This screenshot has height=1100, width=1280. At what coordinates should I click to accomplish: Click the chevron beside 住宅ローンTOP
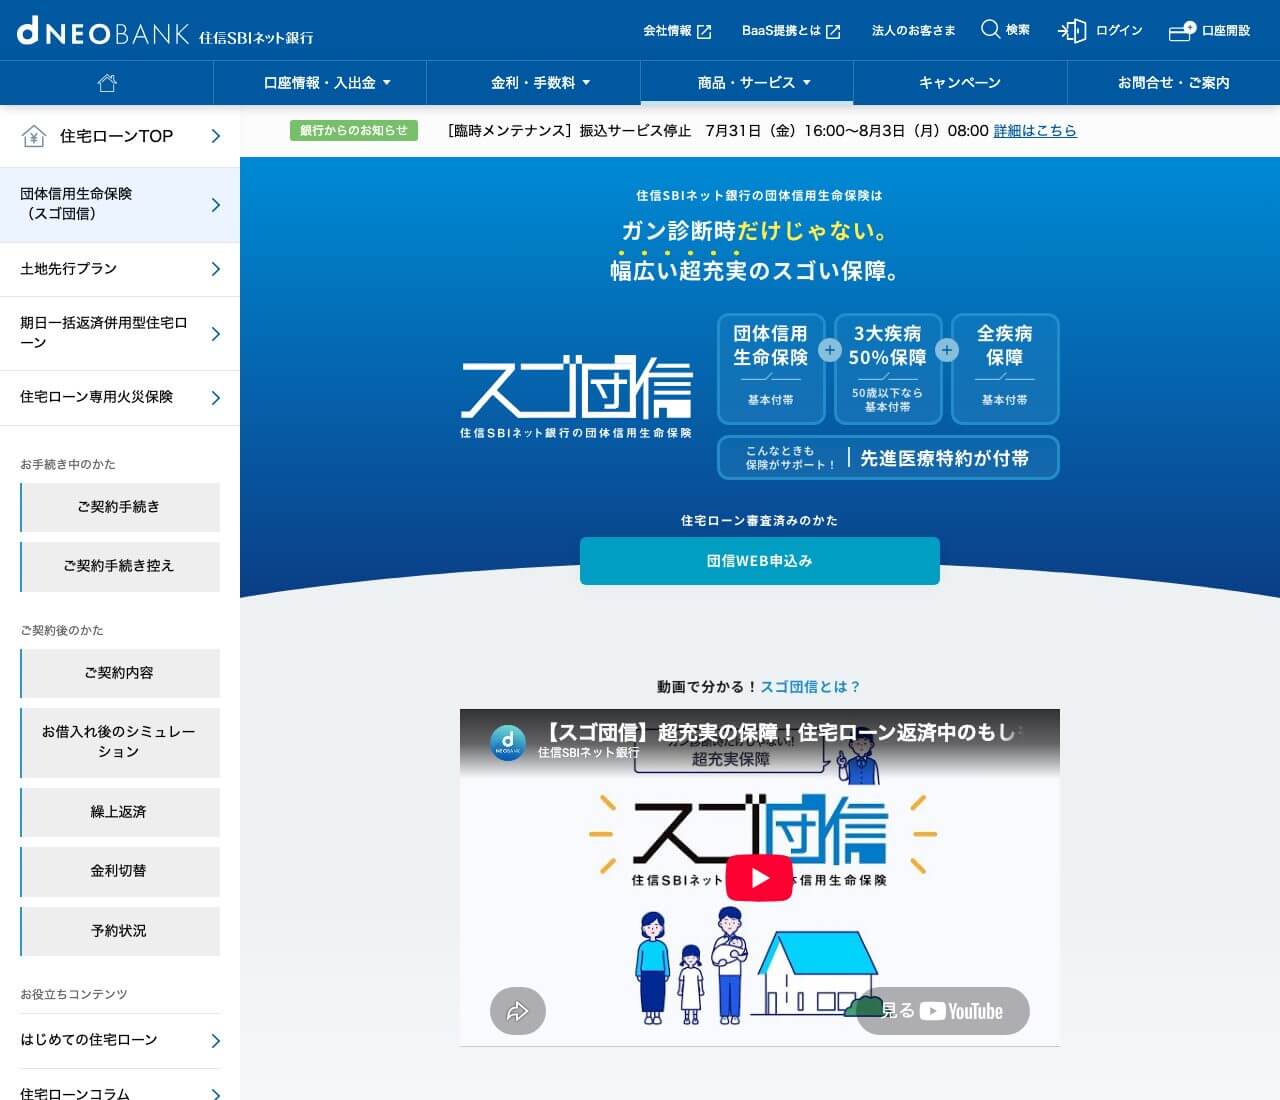coord(216,136)
